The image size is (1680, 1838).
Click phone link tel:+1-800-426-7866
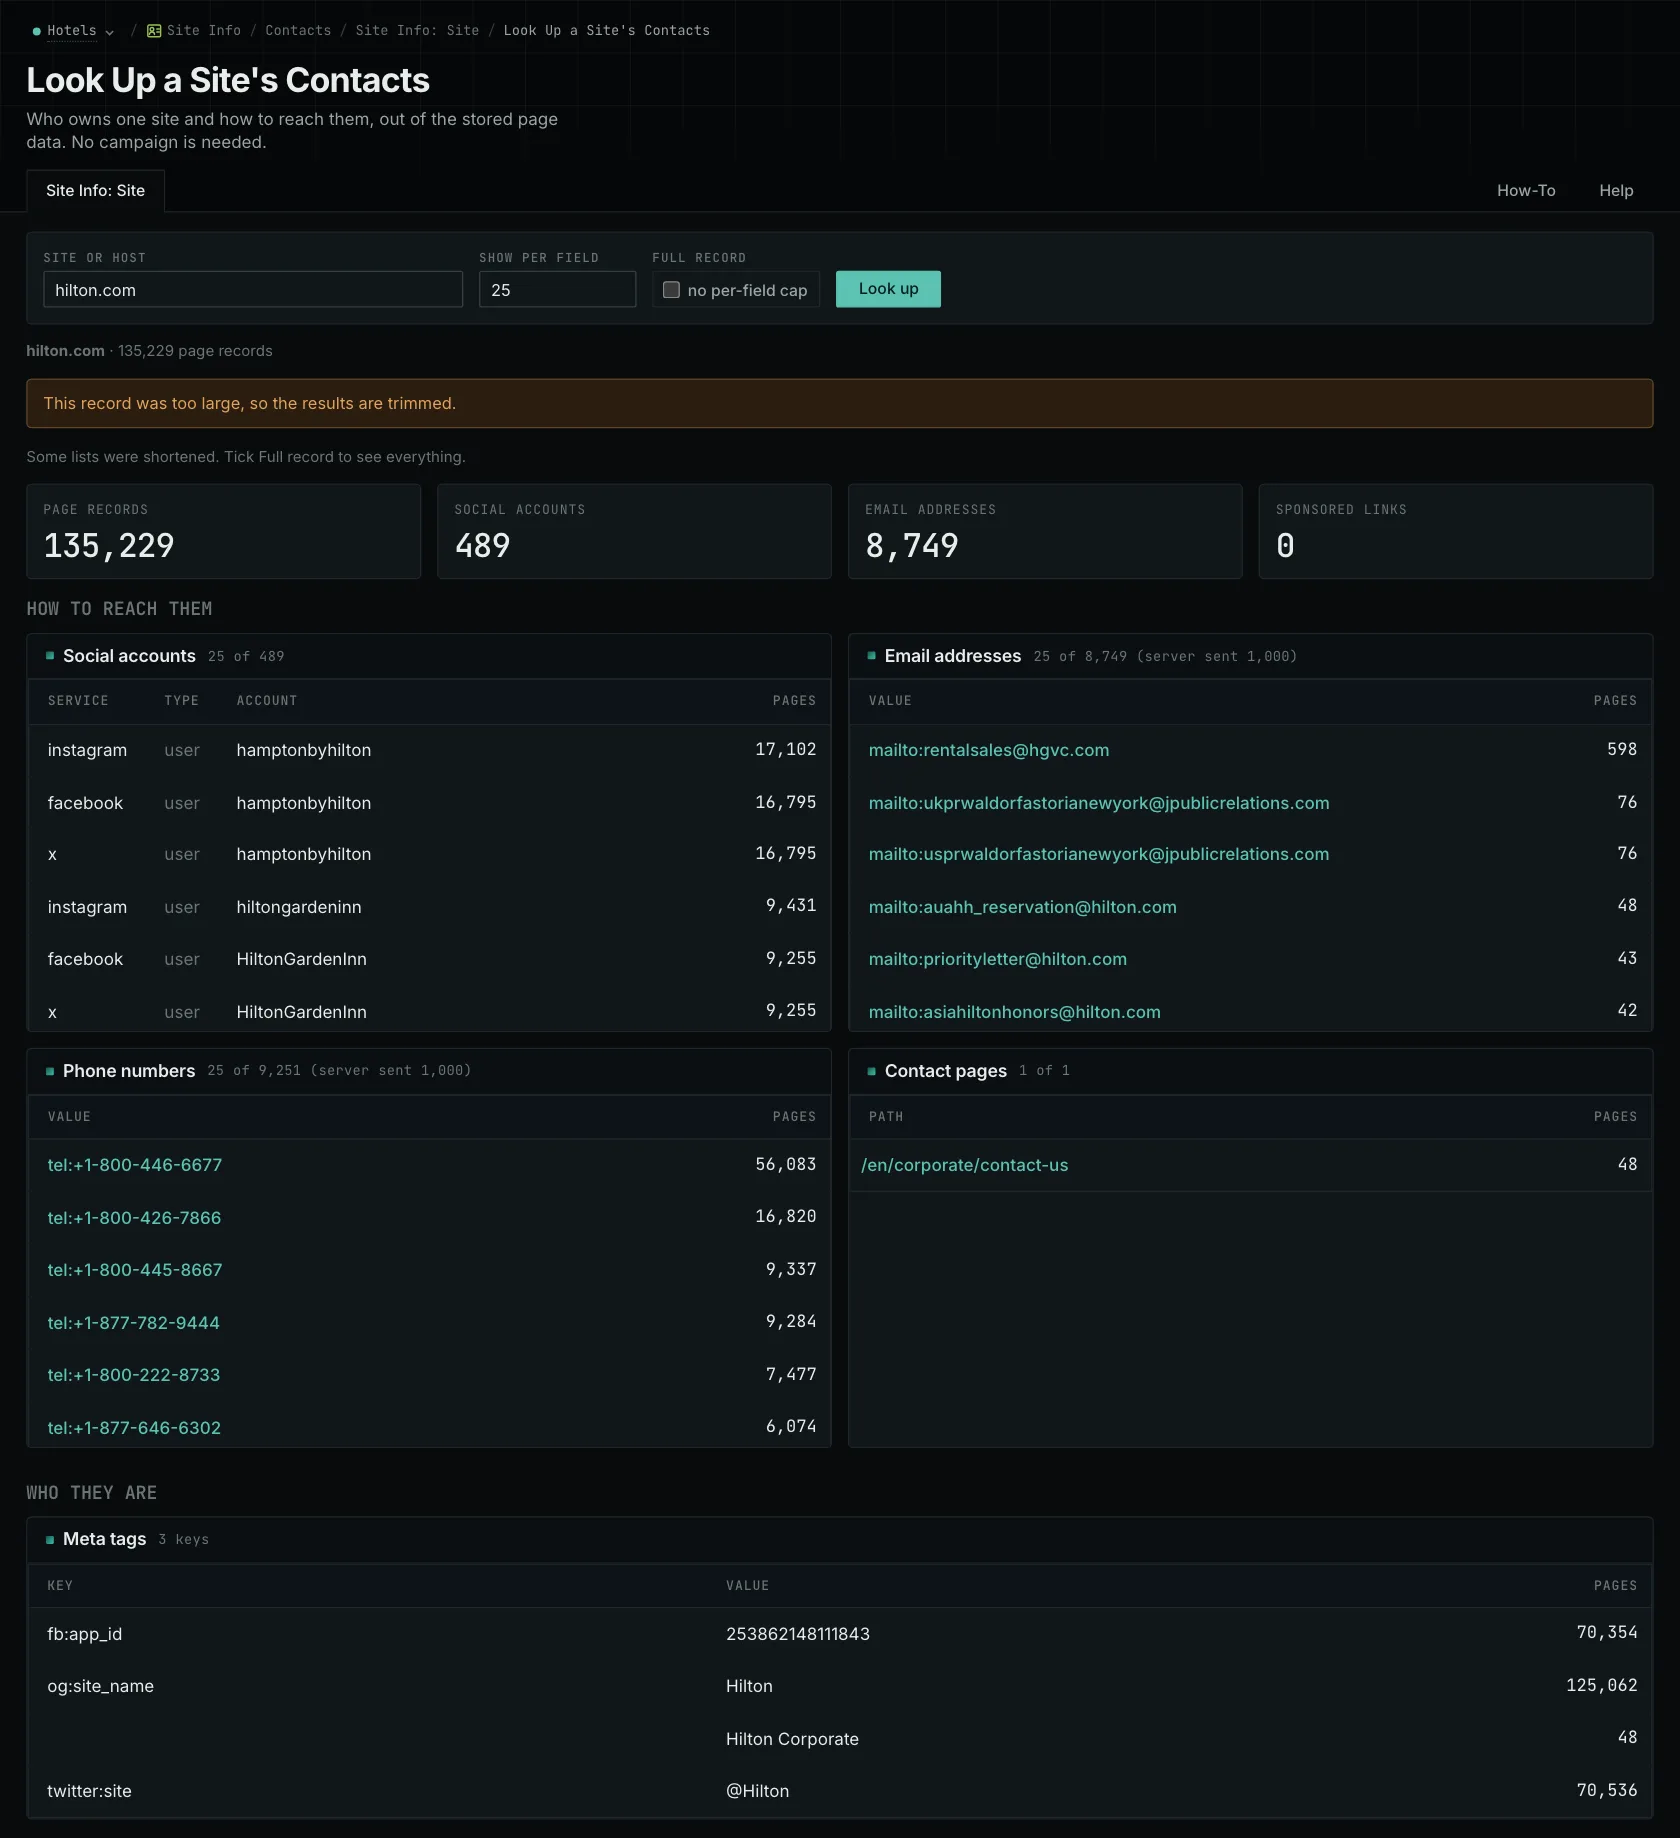point(134,1218)
